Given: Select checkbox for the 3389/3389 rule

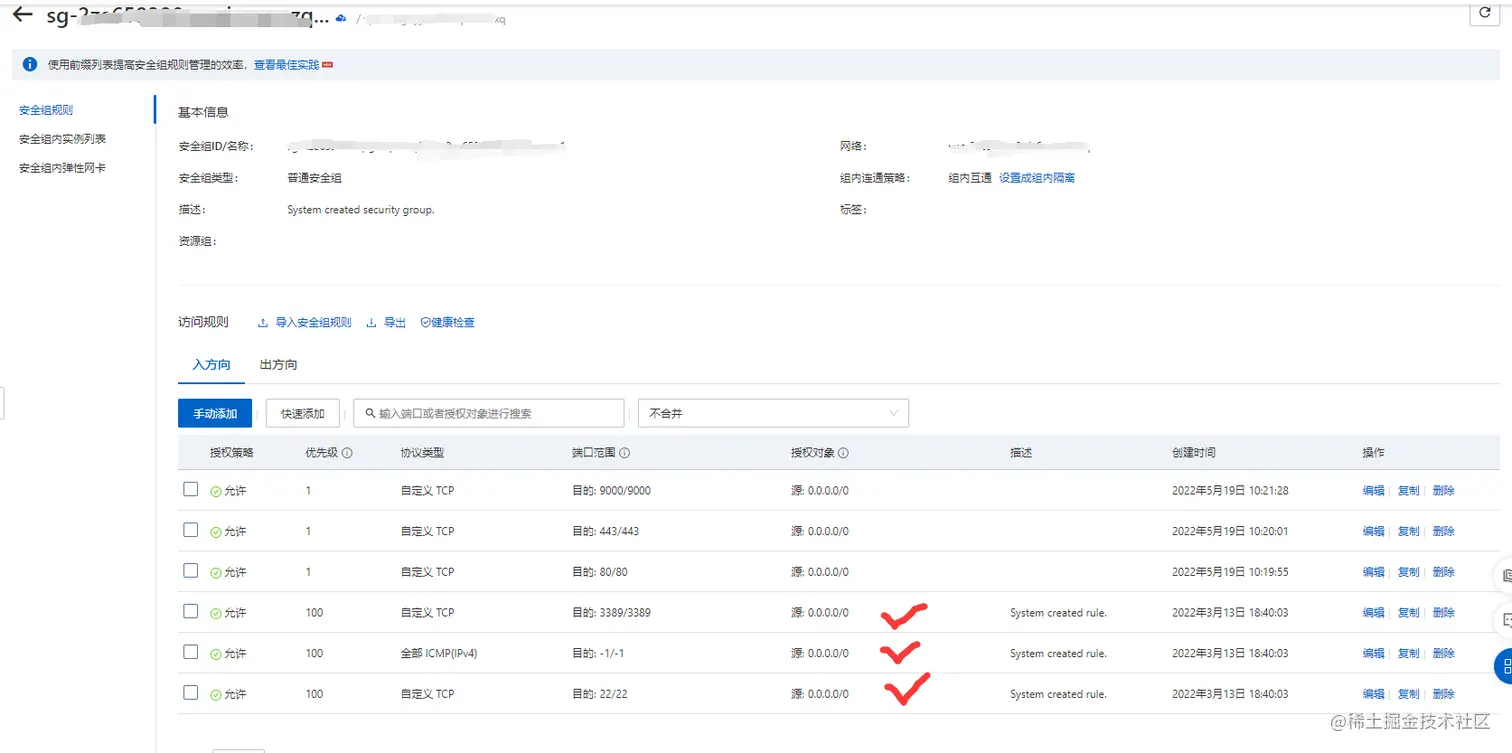Looking at the screenshot, I should (x=191, y=611).
